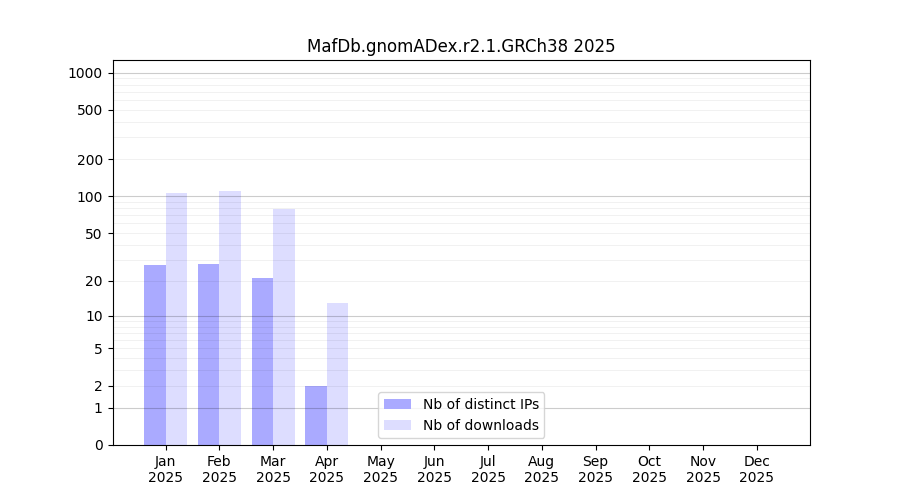Click the January downloads bar

tap(177, 320)
